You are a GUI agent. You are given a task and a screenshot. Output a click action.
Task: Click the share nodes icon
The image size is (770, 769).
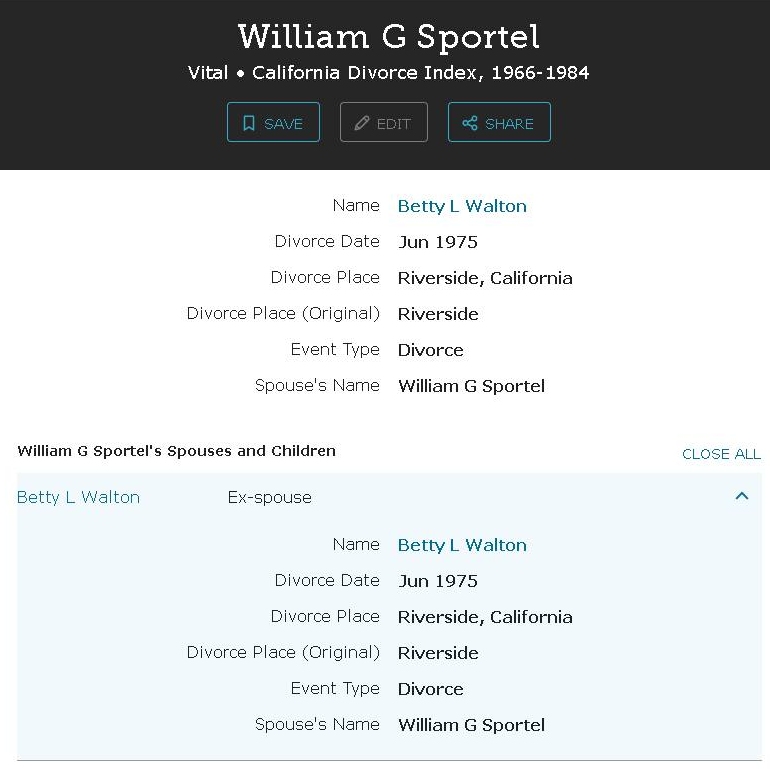(x=469, y=123)
